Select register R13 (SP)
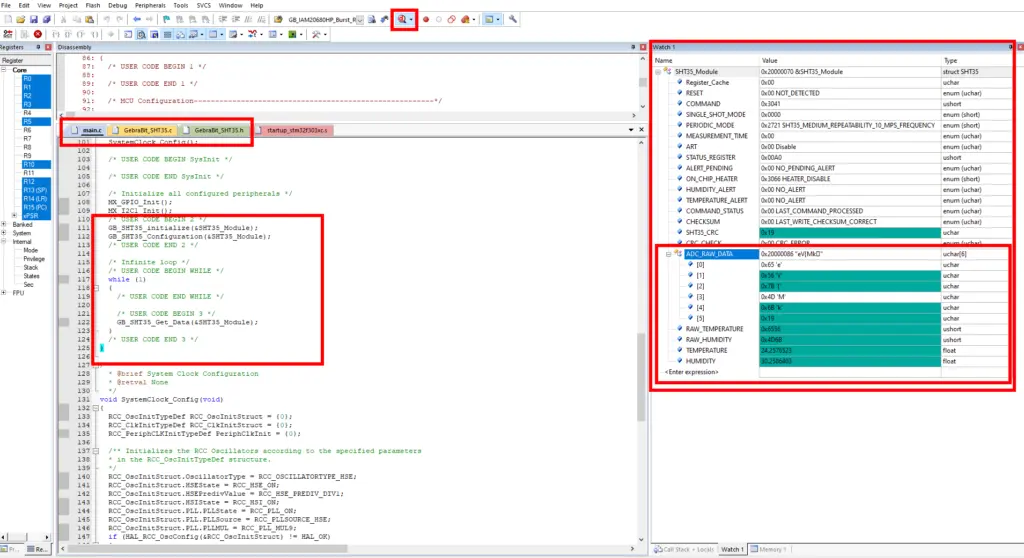The width and height of the screenshot is (1024, 558). (35, 190)
